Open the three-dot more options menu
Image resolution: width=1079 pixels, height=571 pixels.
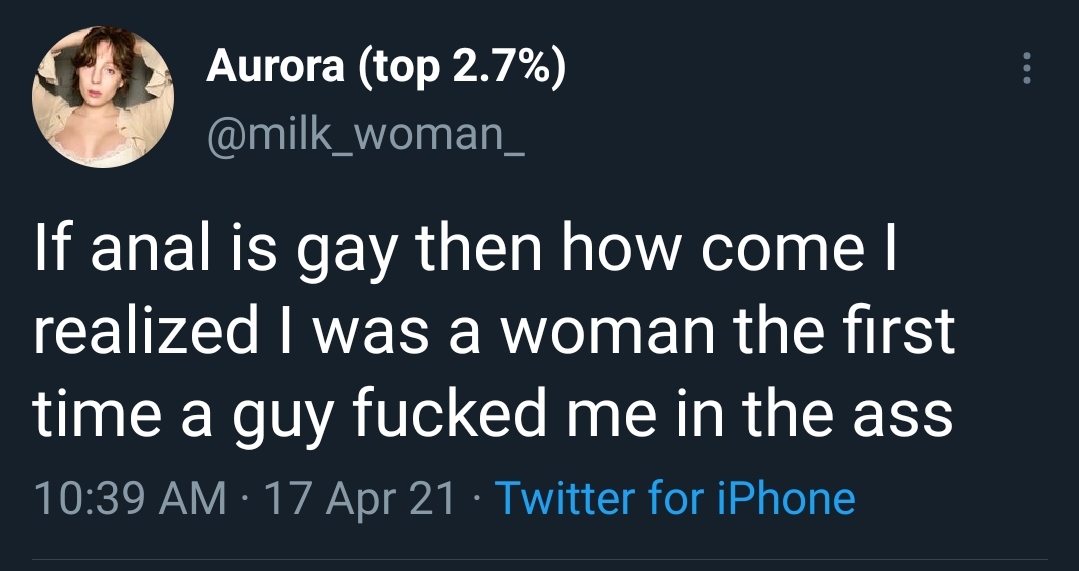1023,68
